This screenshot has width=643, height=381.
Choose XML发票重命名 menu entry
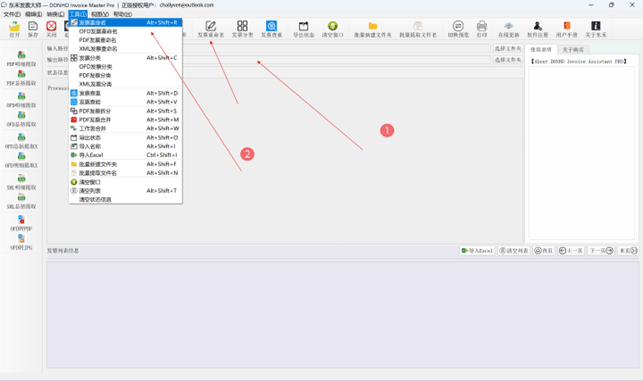click(125, 48)
